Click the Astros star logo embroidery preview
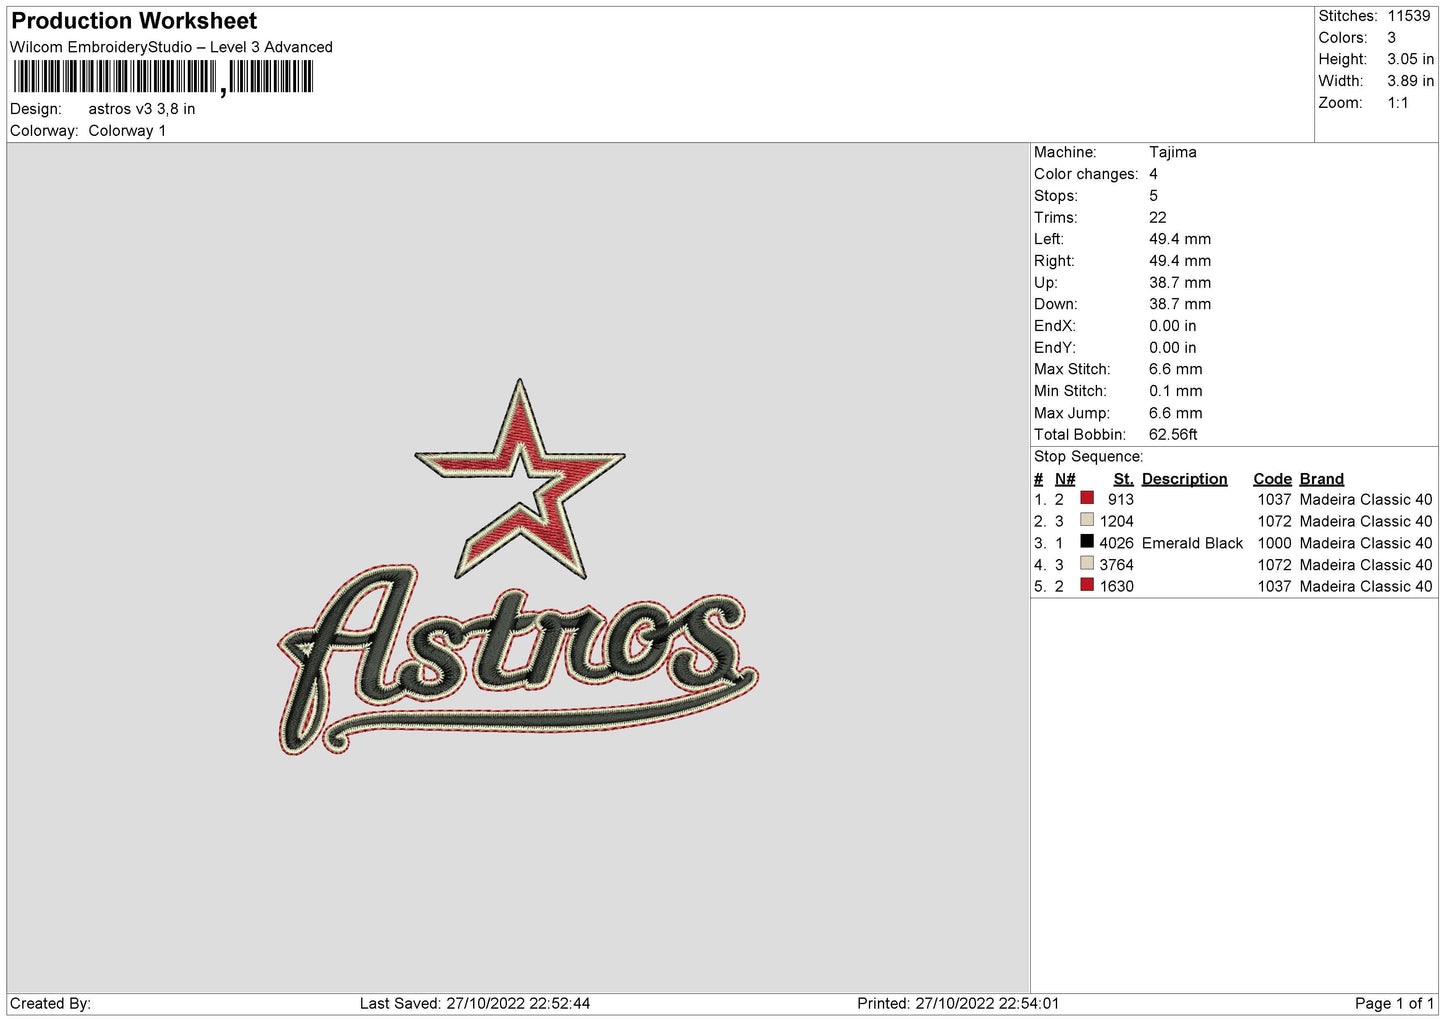This screenshot has height=1021, width=1445. 520,479
